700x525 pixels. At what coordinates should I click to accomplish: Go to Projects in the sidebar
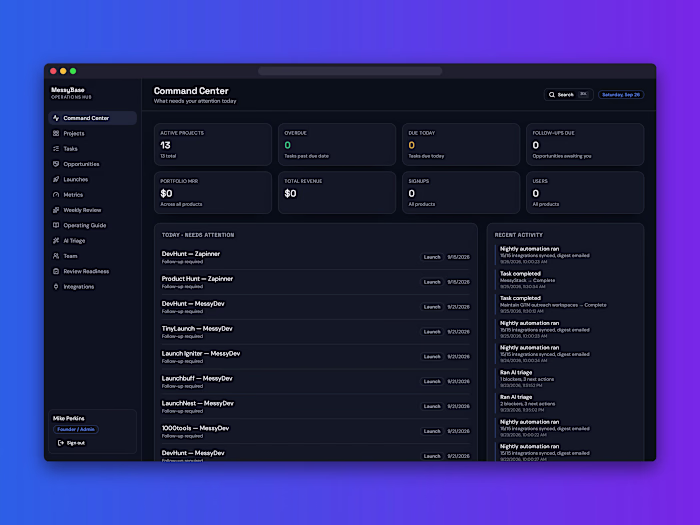click(x=74, y=133)
